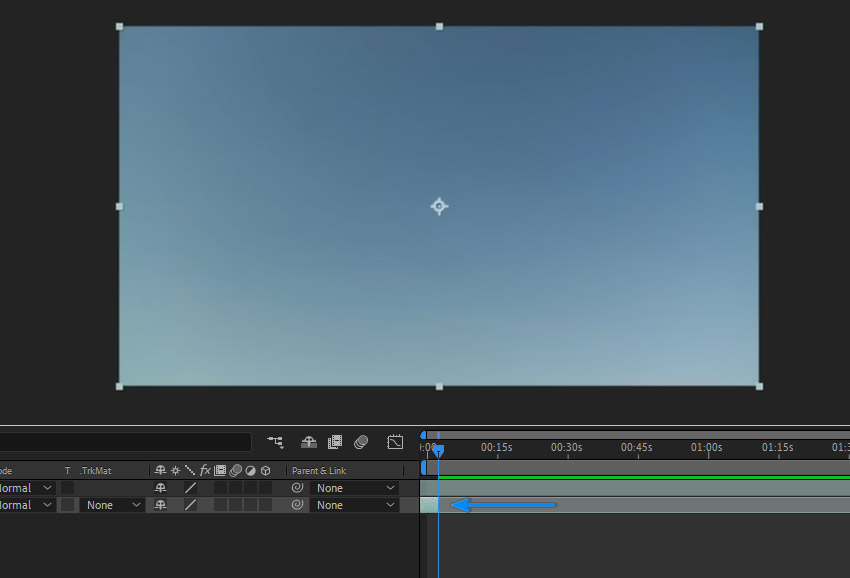Click the timeline search input field
Viewport: 850px width, 578px height.
coord(125,442)
